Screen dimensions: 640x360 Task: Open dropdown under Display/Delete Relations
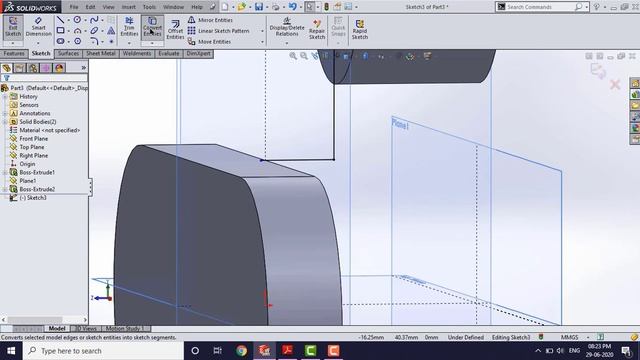[x=287, y=43]
